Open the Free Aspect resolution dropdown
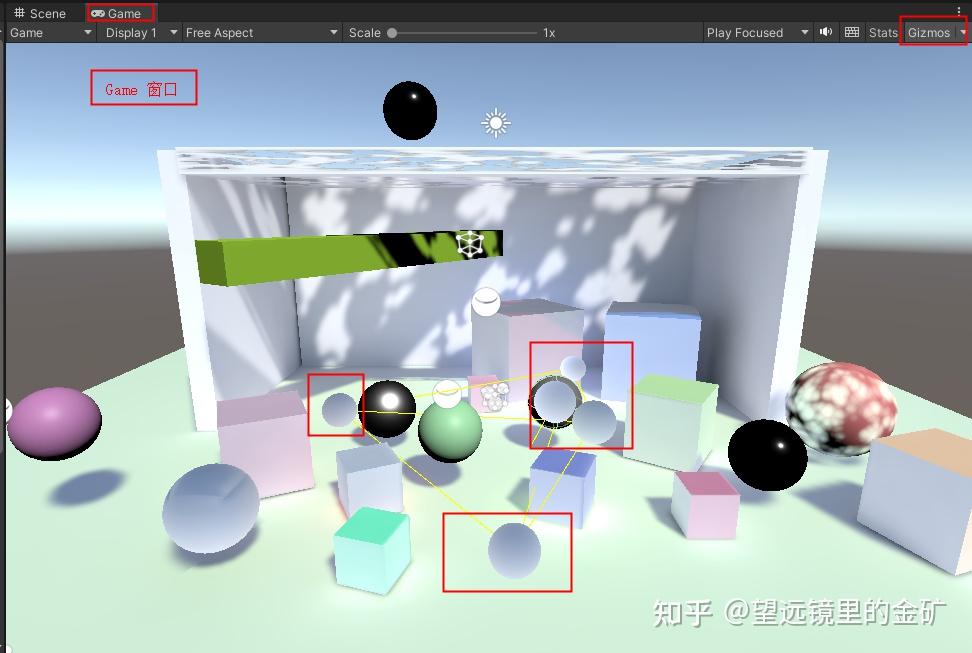Viewport: 972px width, 653px height. [x=262, y=33]
